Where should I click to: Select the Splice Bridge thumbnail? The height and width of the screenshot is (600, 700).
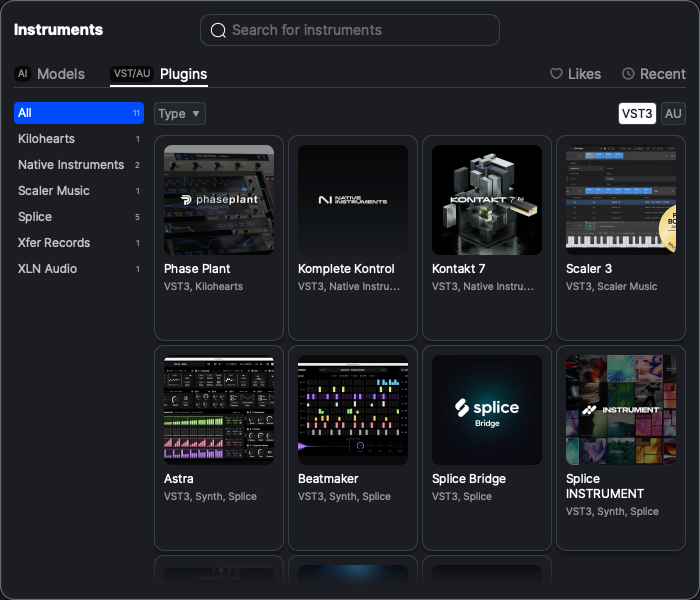click(487, 410)
